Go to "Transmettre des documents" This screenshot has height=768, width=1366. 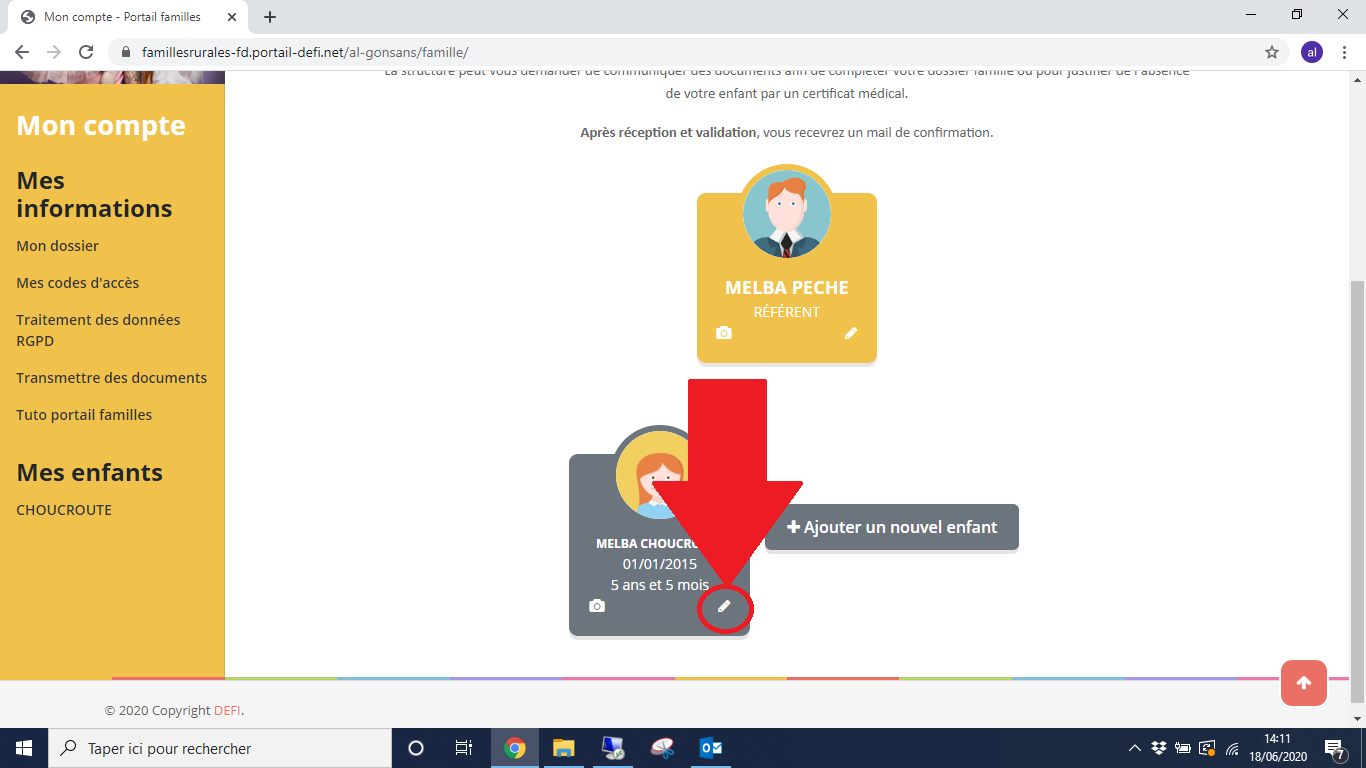pos(111,378)
